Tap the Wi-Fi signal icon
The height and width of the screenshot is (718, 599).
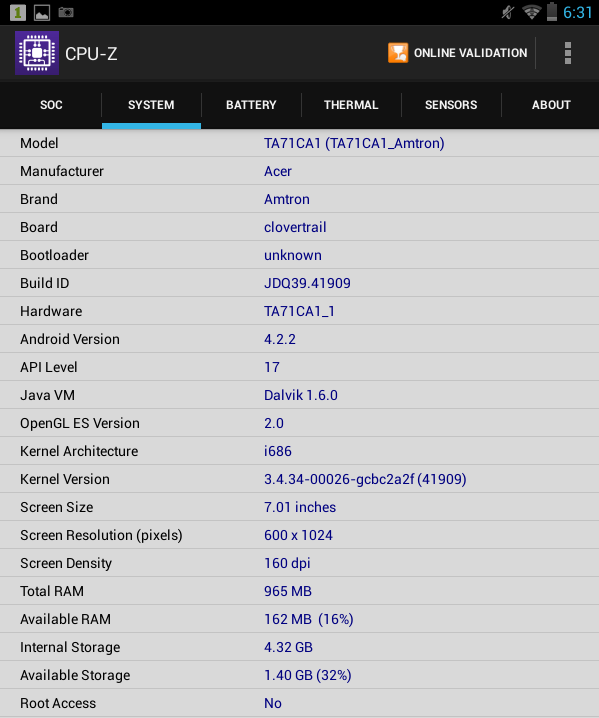532,12
